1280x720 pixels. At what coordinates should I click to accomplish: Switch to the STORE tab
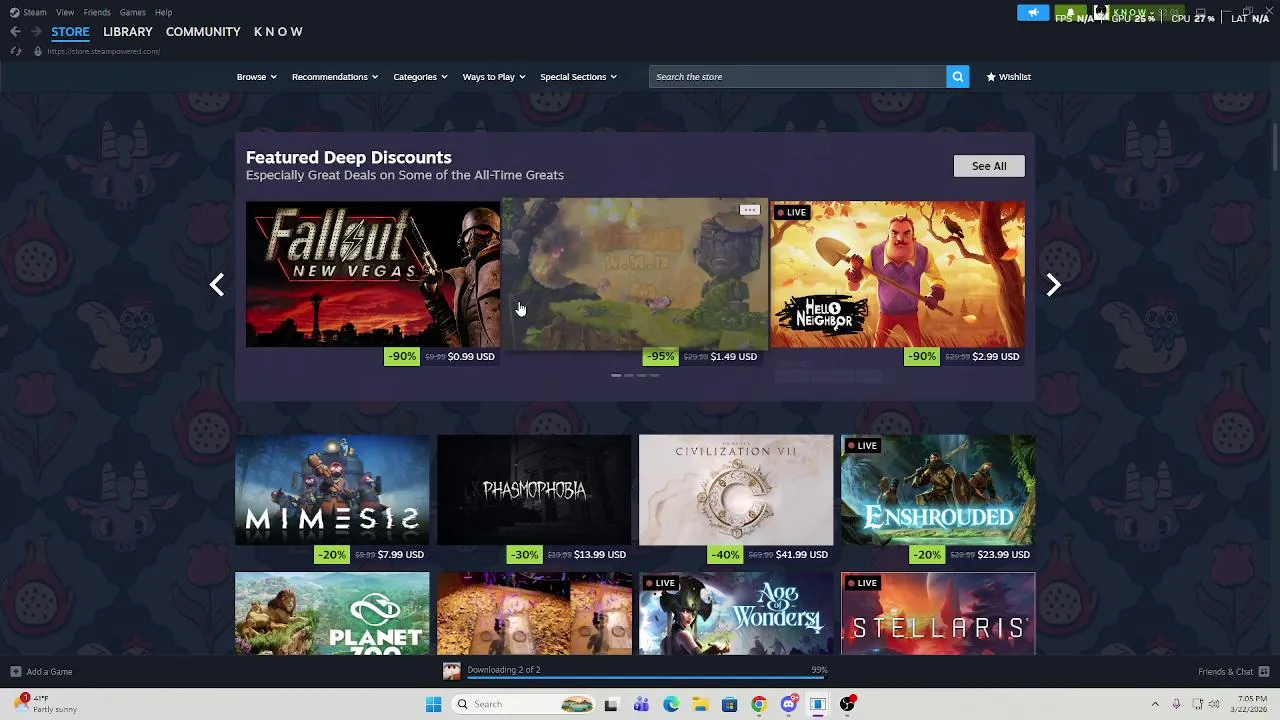coord(70,32)
